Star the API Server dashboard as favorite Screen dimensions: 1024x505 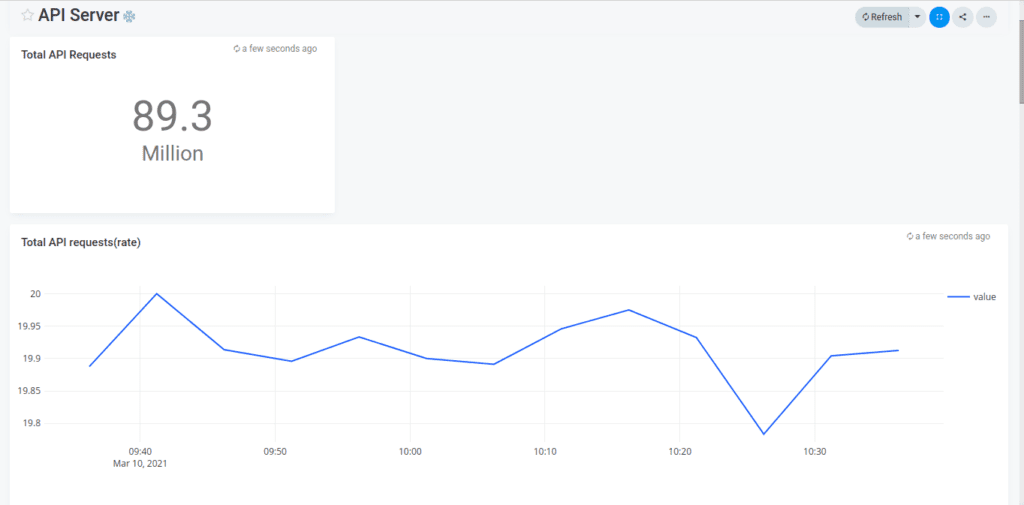click(x=27, y=16)
